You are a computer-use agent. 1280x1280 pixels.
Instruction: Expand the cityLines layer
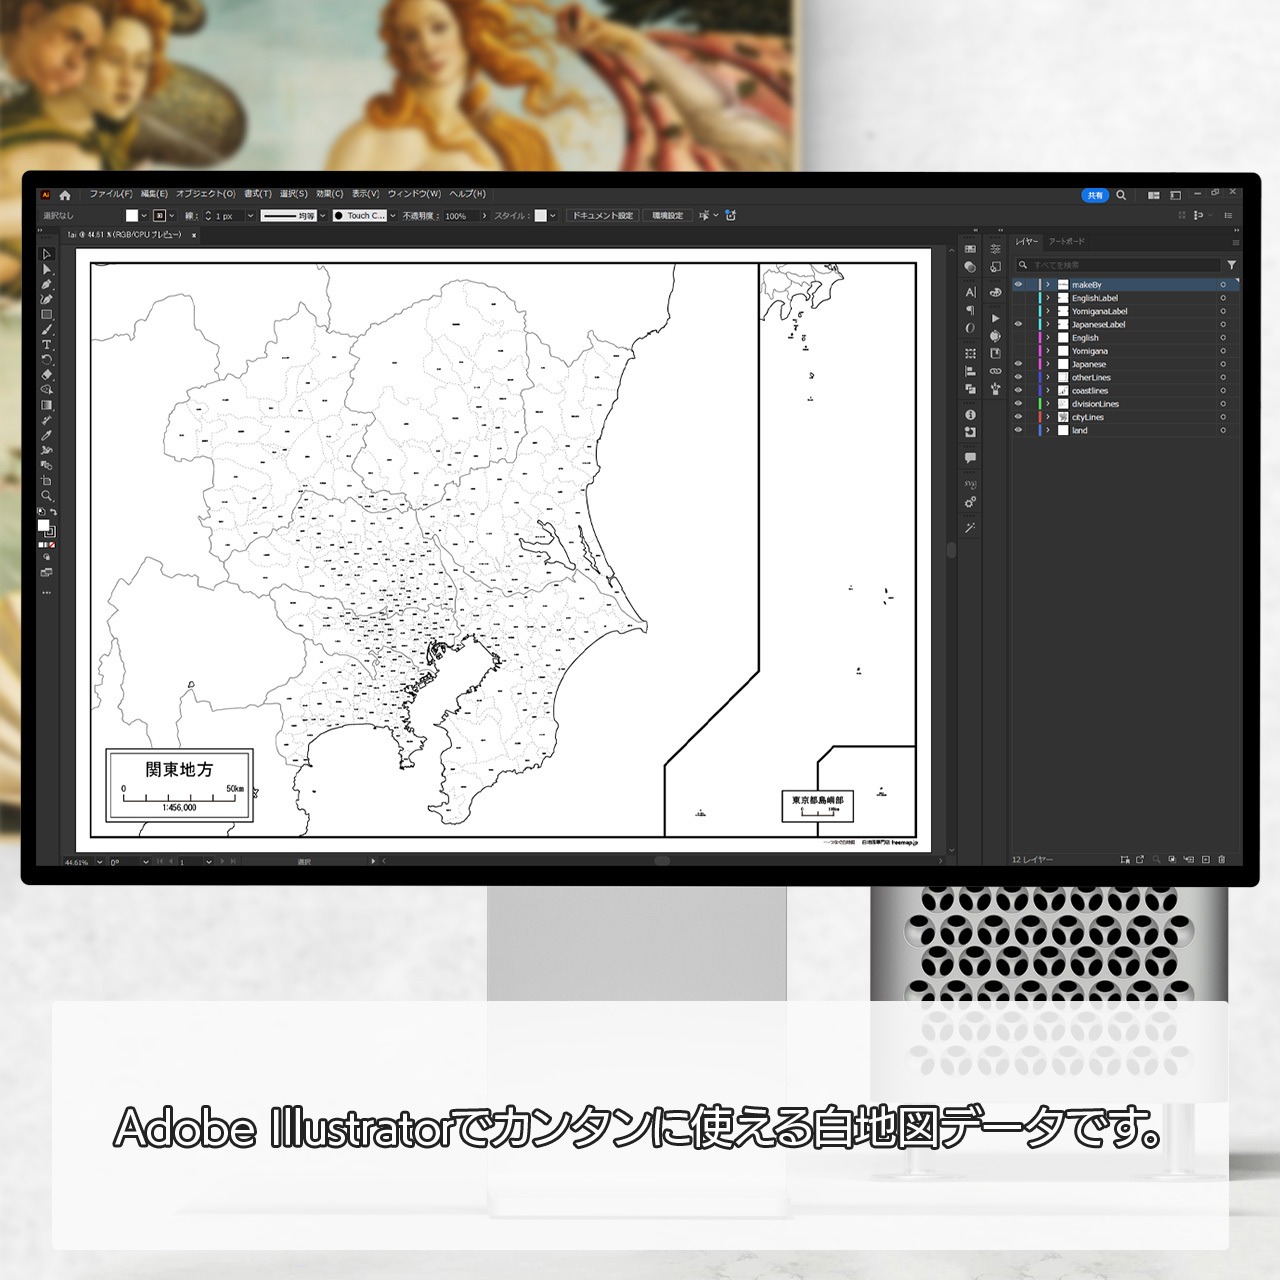pos(1048,417)
